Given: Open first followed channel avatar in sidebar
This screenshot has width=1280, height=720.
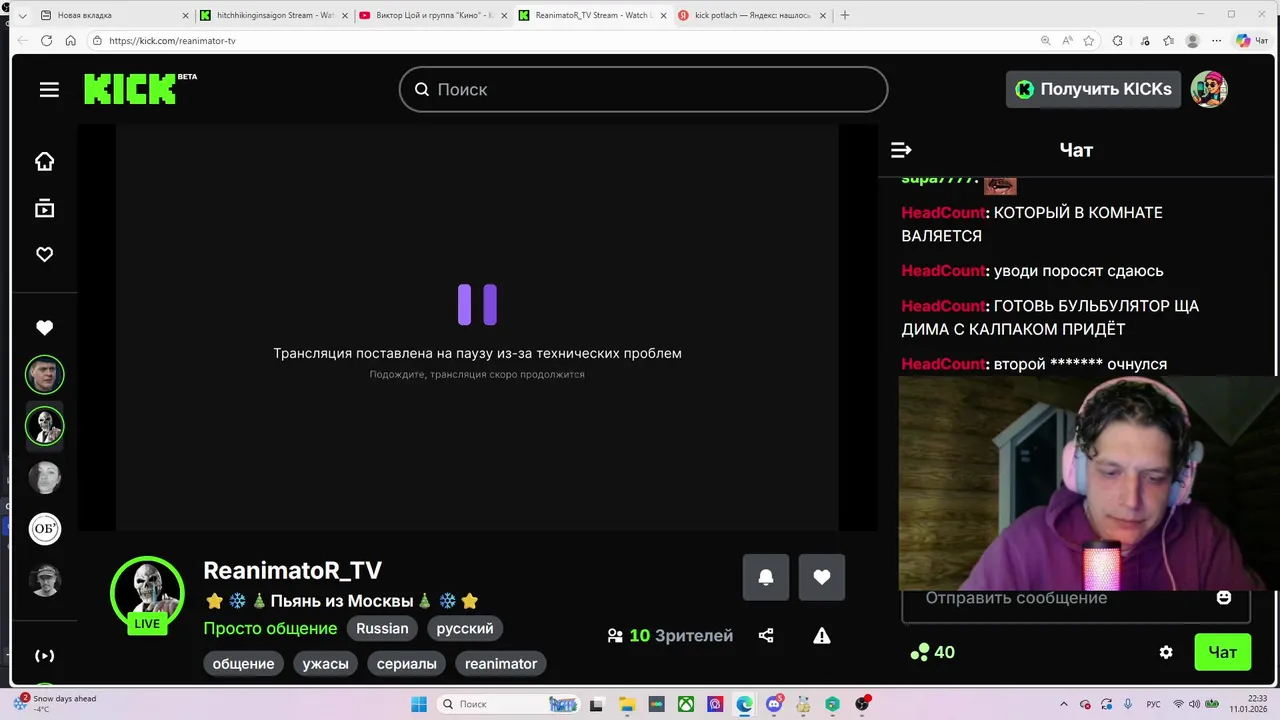Looking at the screenshot, I should click(x=44, y=375).
